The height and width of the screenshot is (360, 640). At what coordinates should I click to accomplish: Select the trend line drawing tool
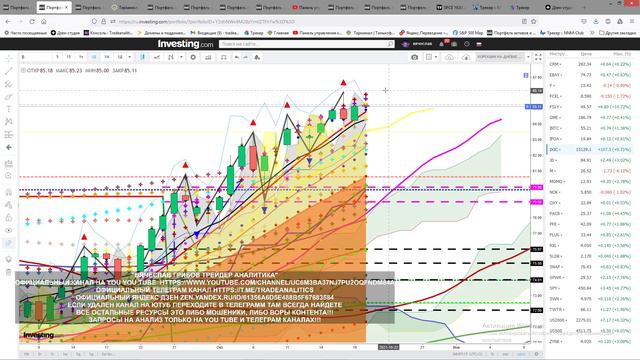click(9, 71)
